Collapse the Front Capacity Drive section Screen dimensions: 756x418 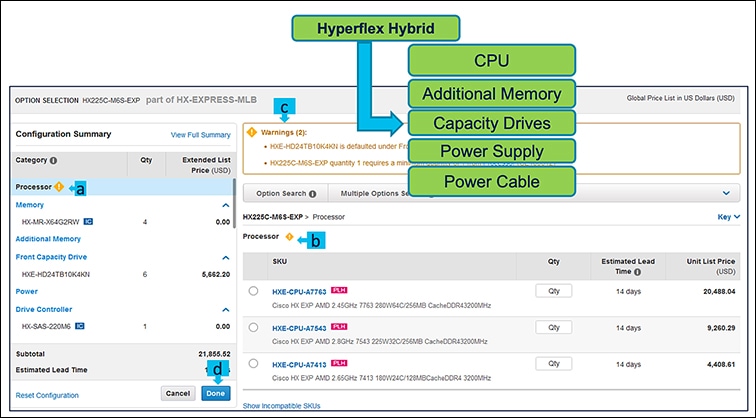pos(225,256)
